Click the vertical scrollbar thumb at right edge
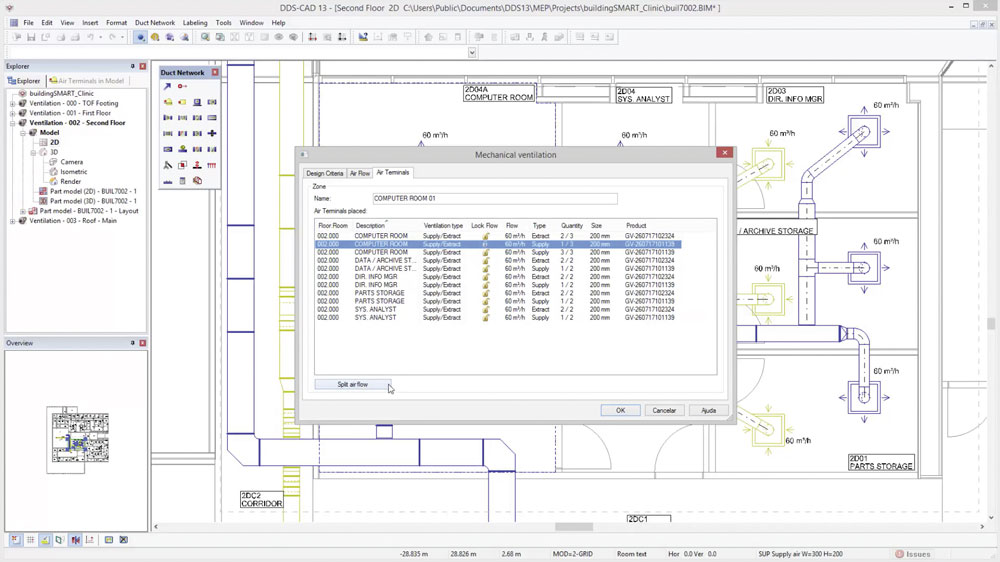This screenshot has height=562, width=1000. pos(991,323)
